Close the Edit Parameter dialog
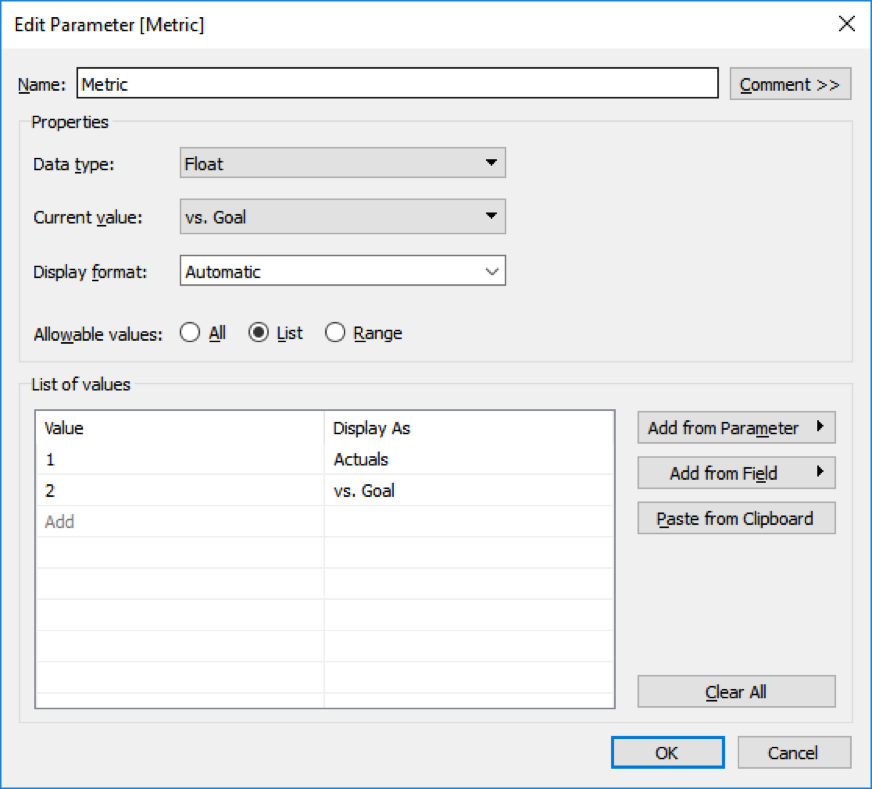872x789 pixels. (x=846, y=24)
